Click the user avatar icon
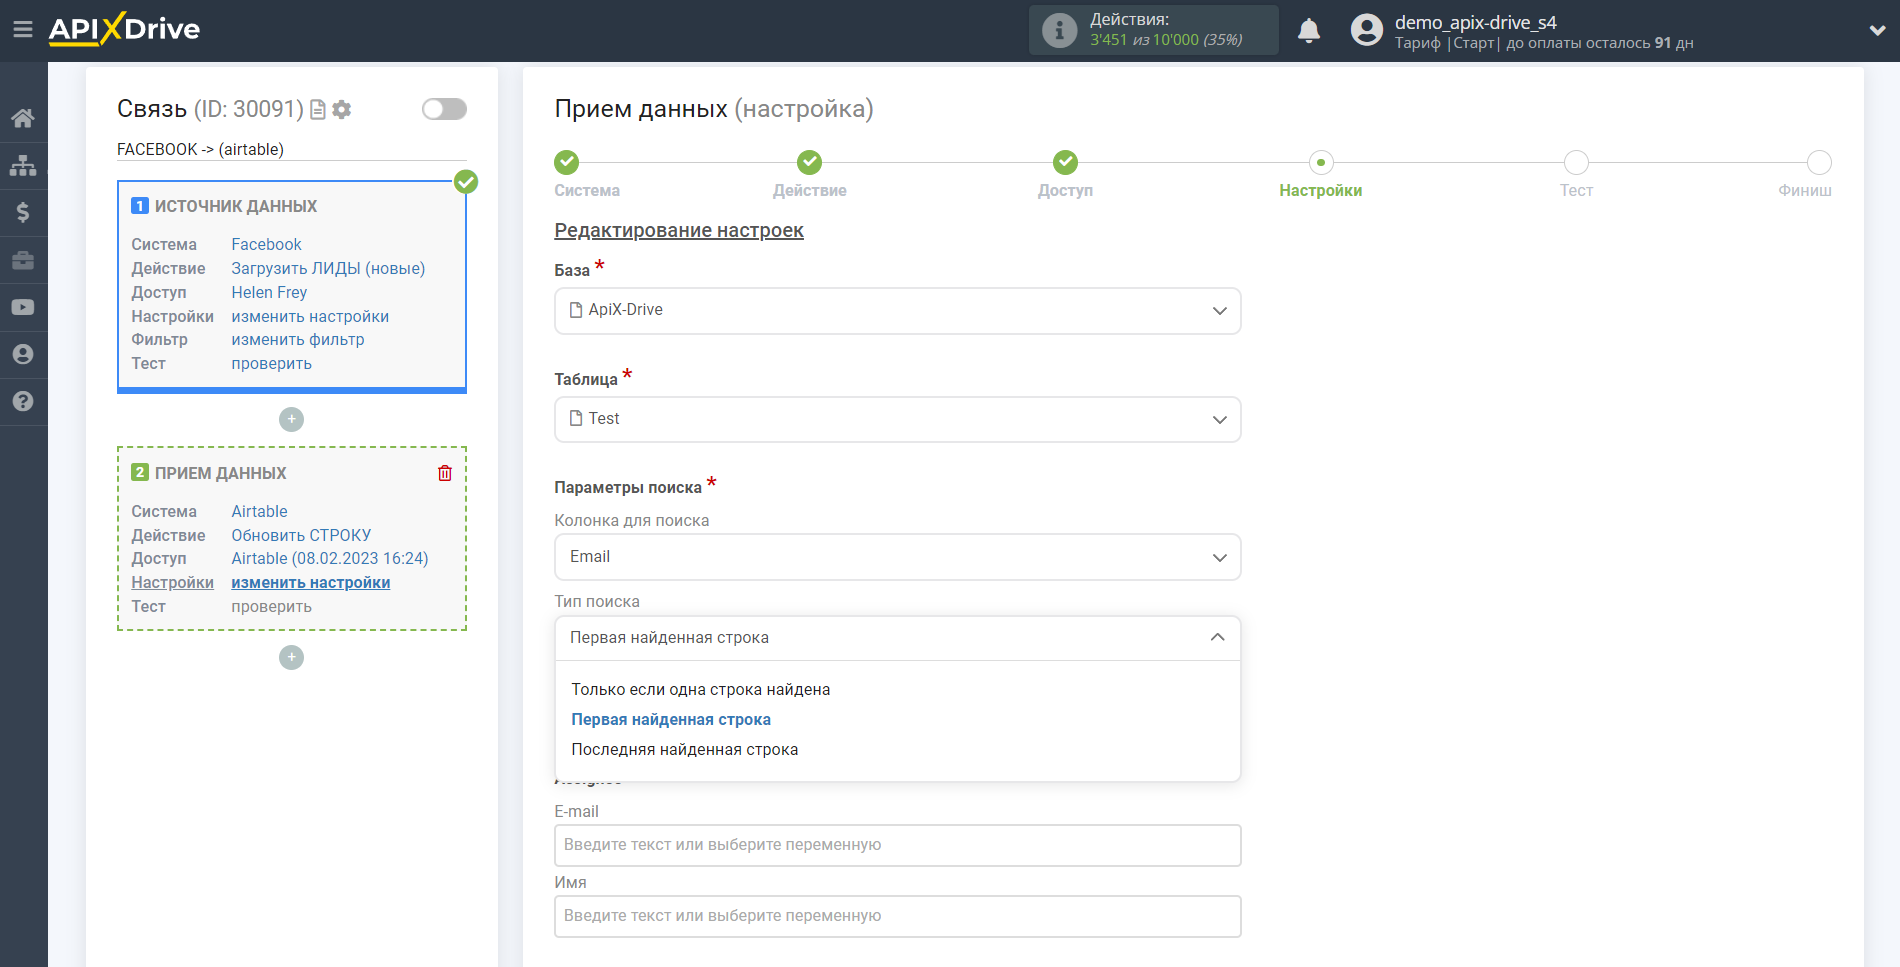 click(x=1366, y=30)
